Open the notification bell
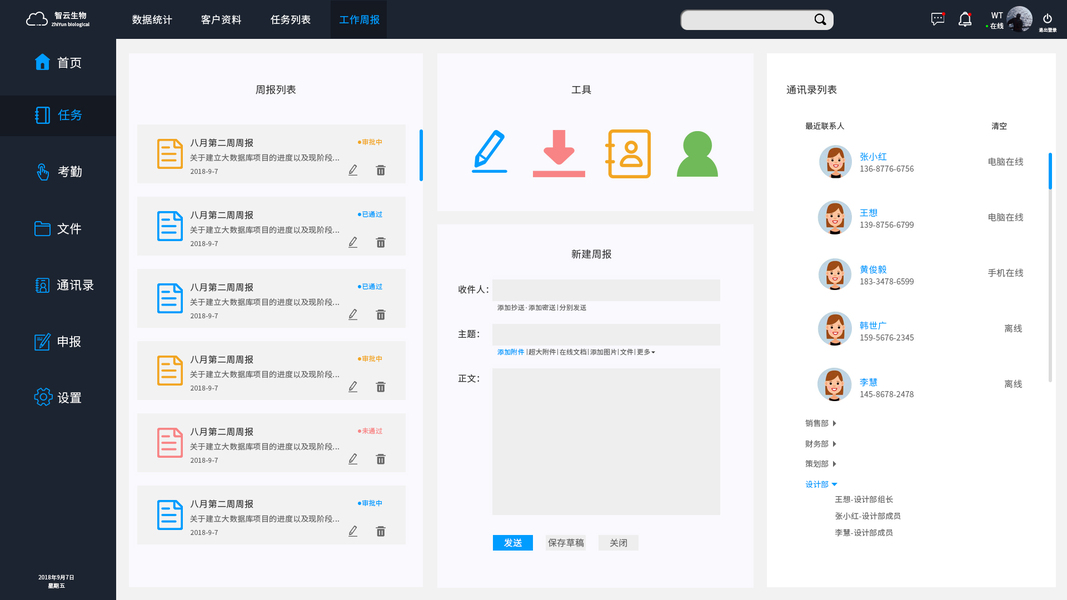This screenshot has height=600, width=1067. click(x=965, y=19)
